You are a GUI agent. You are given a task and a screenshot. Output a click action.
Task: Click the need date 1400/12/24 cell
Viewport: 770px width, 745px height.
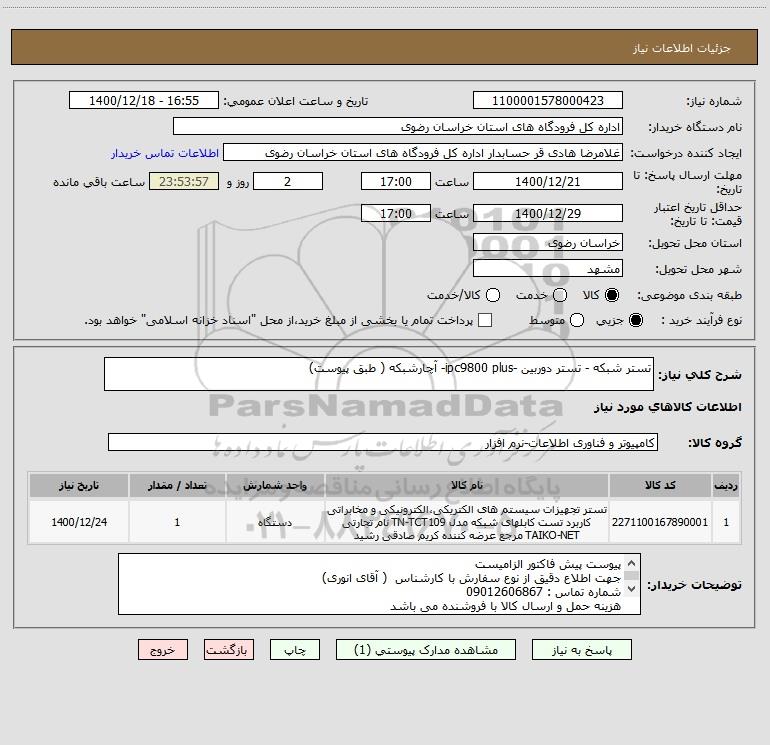pos(79,522)
